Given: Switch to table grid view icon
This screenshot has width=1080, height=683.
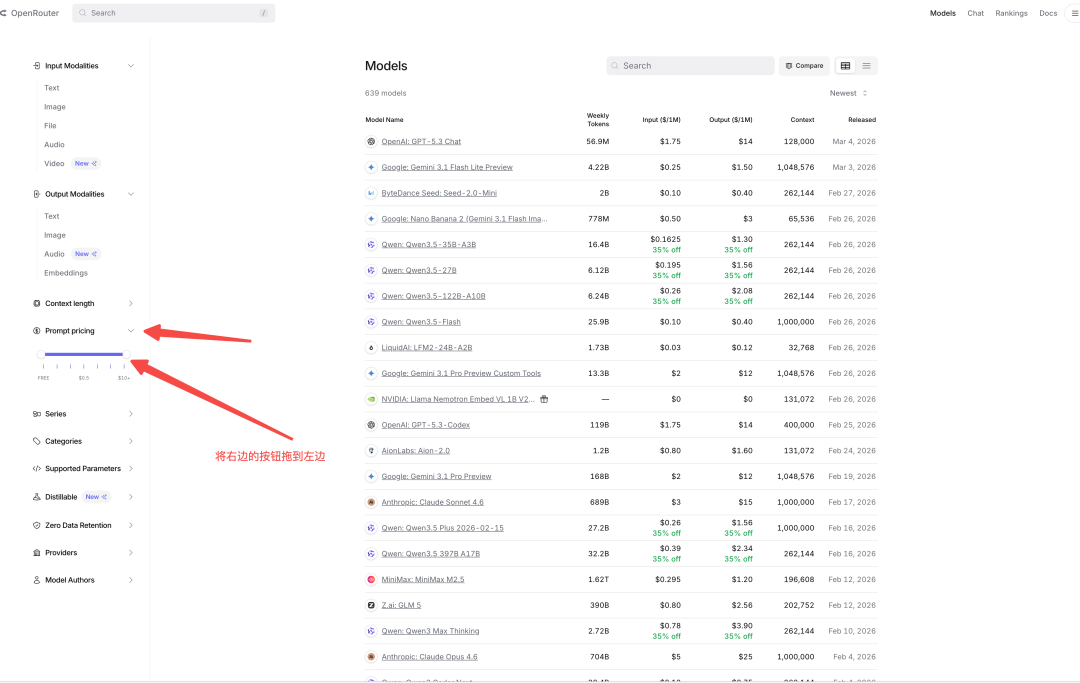Looking at the screenshot, I should [x=845, y=66].
